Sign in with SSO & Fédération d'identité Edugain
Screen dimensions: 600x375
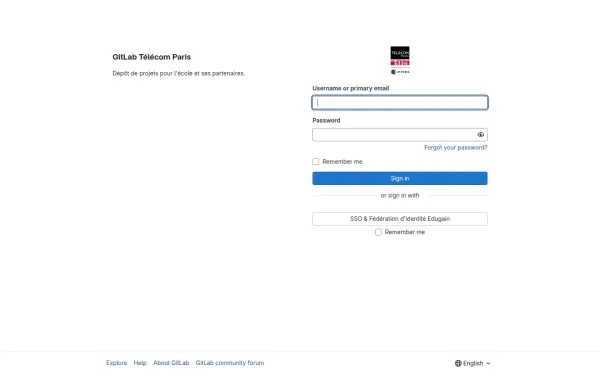click(400, 219)
